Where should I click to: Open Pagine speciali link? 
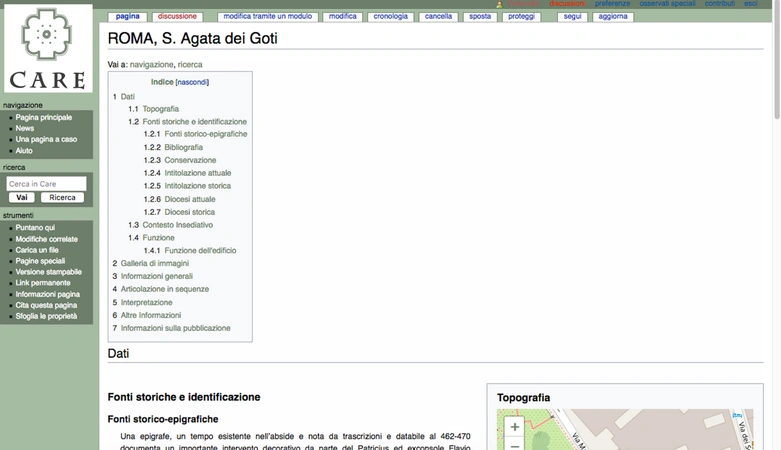(40, 261)
